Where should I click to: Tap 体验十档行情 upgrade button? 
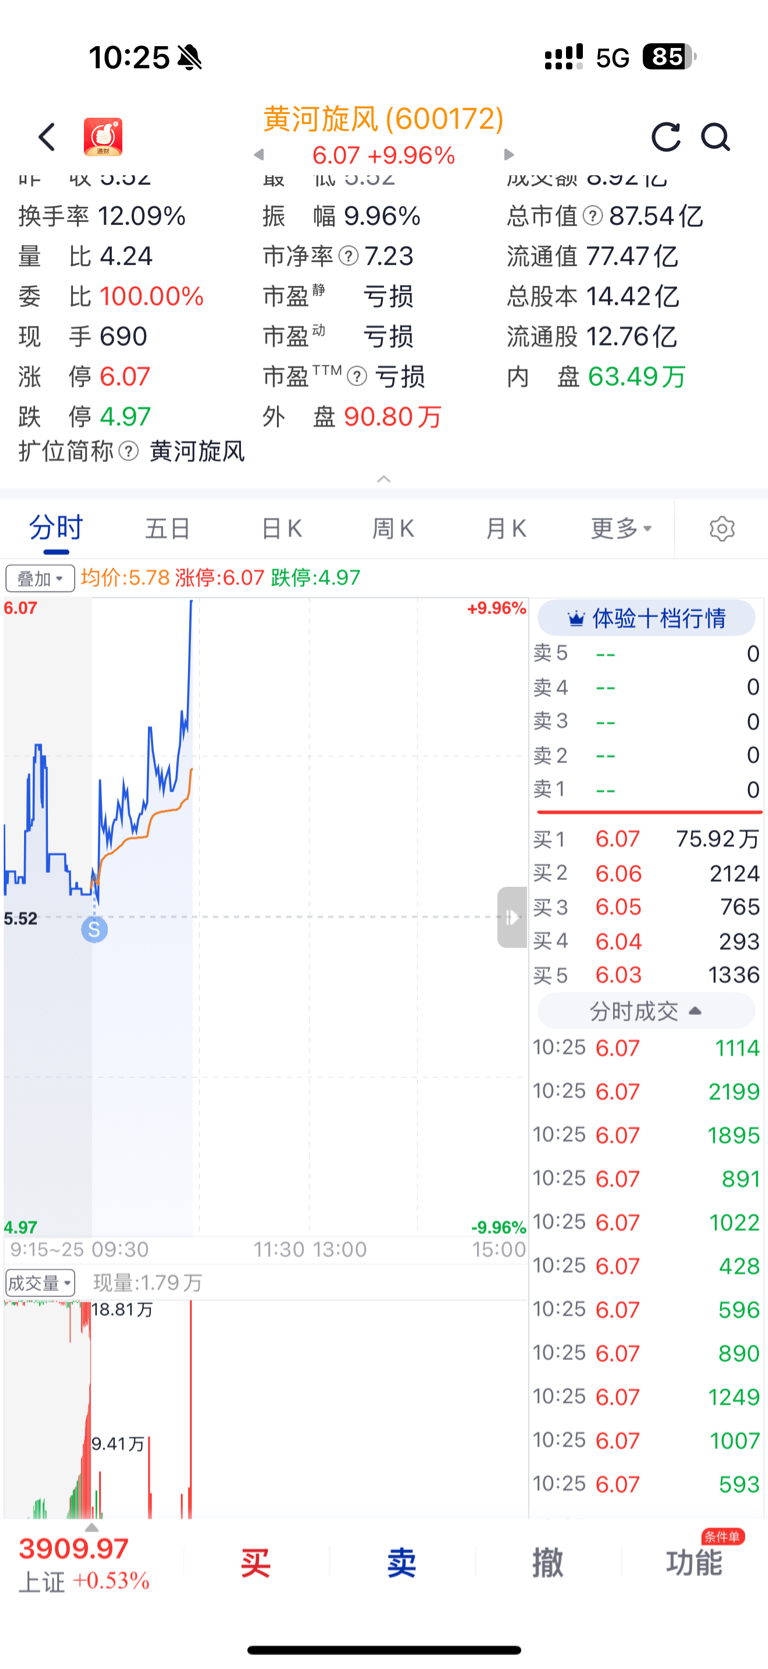[646, 618]
